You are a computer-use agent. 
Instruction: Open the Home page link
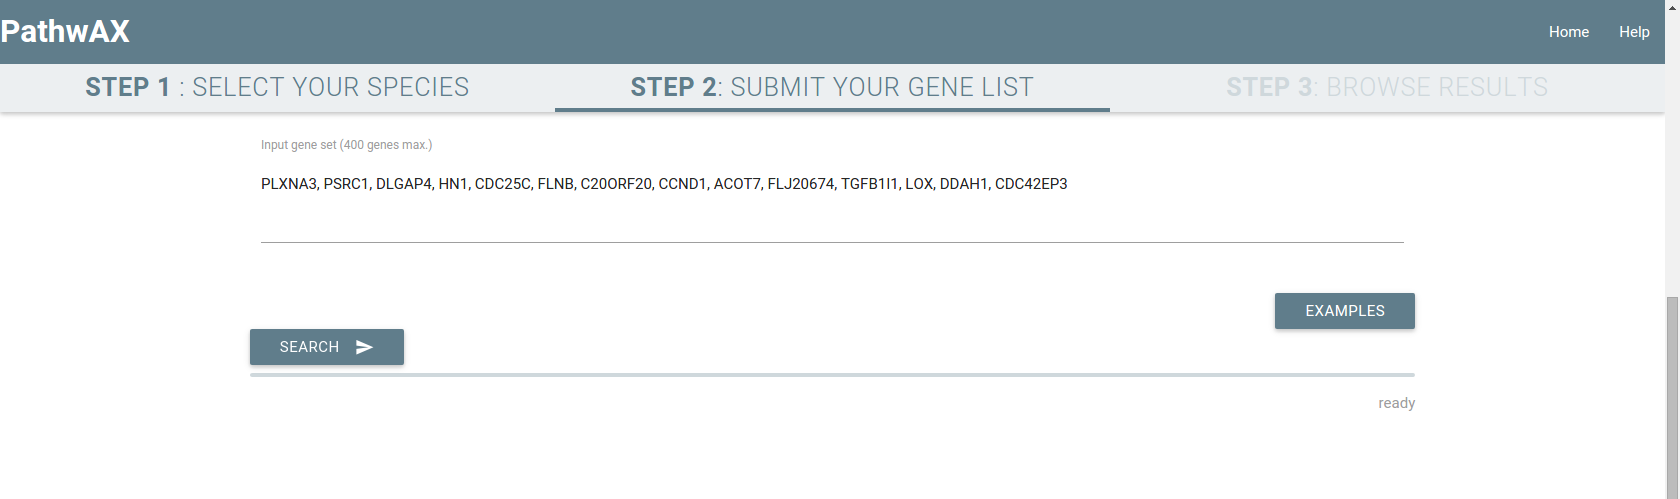point(1568,32)
